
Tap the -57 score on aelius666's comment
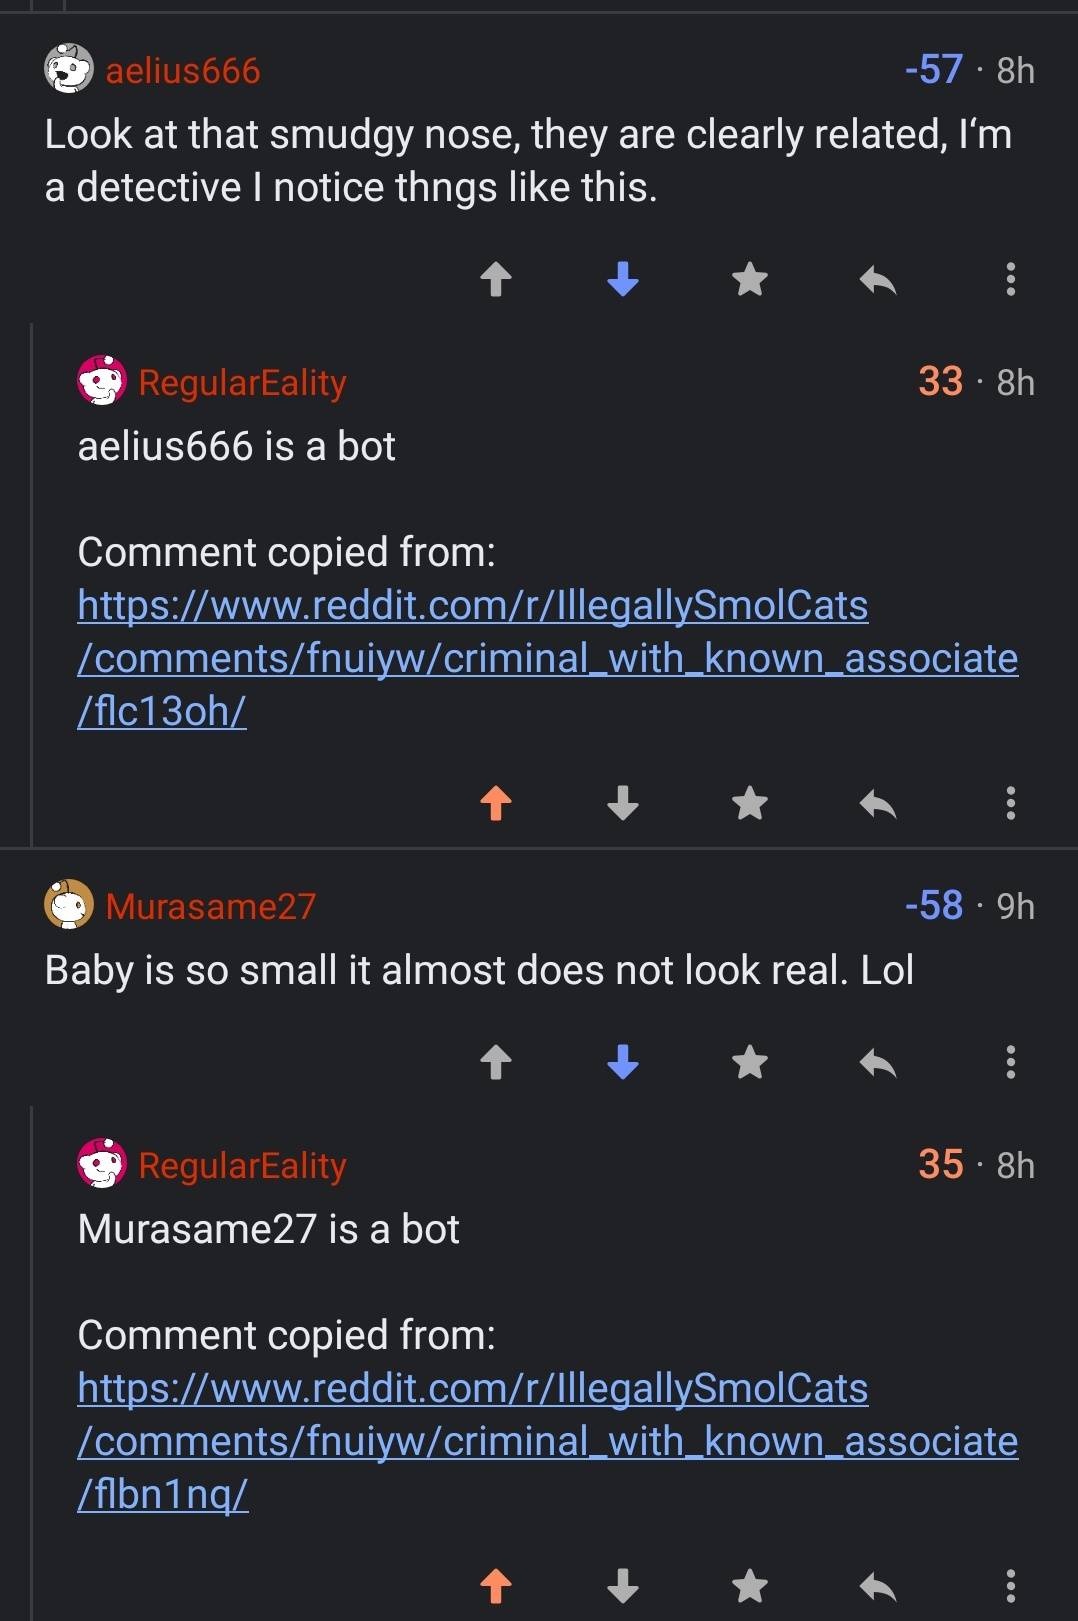(x=933, y=70)
